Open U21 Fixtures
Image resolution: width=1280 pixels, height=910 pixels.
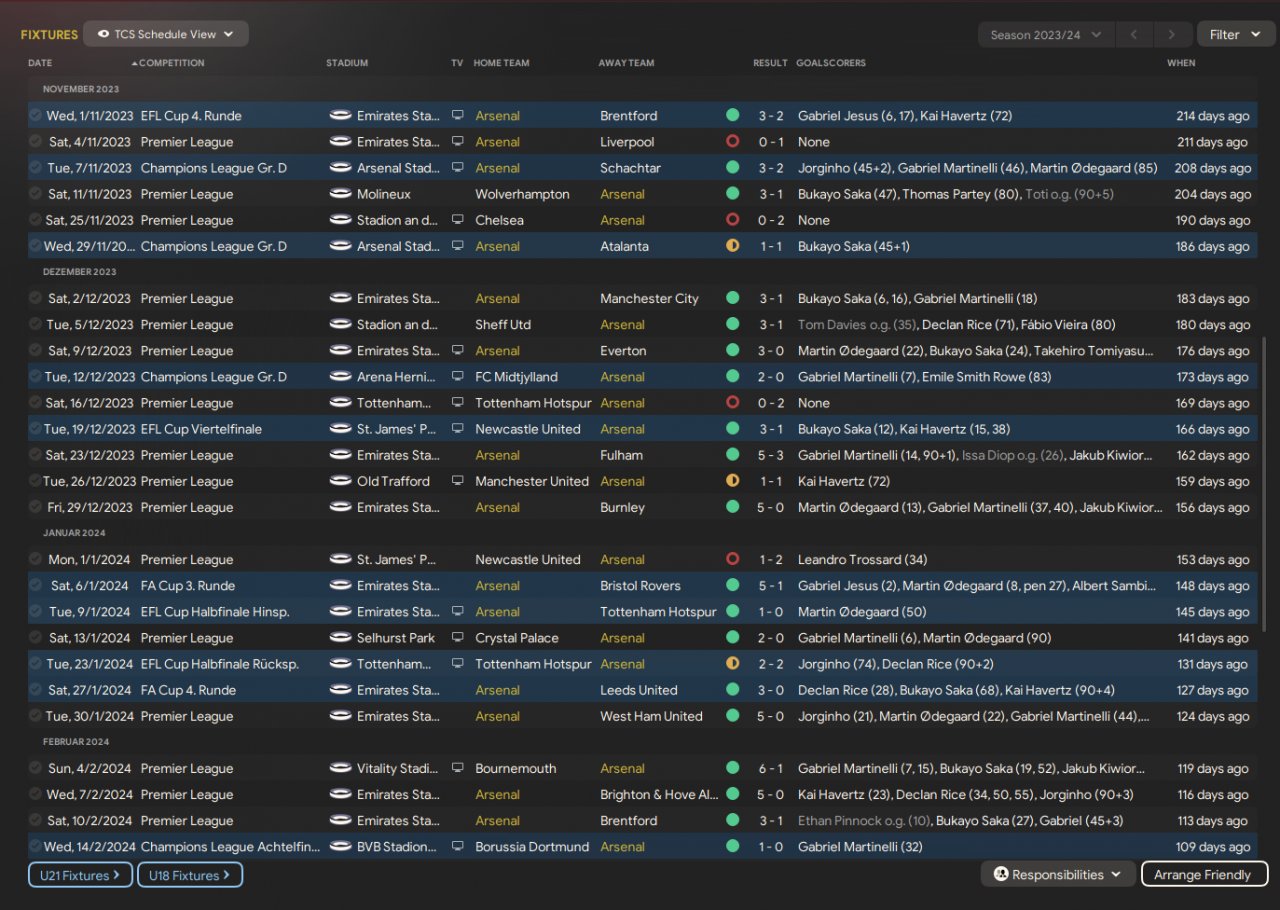(x=80, y=875)
